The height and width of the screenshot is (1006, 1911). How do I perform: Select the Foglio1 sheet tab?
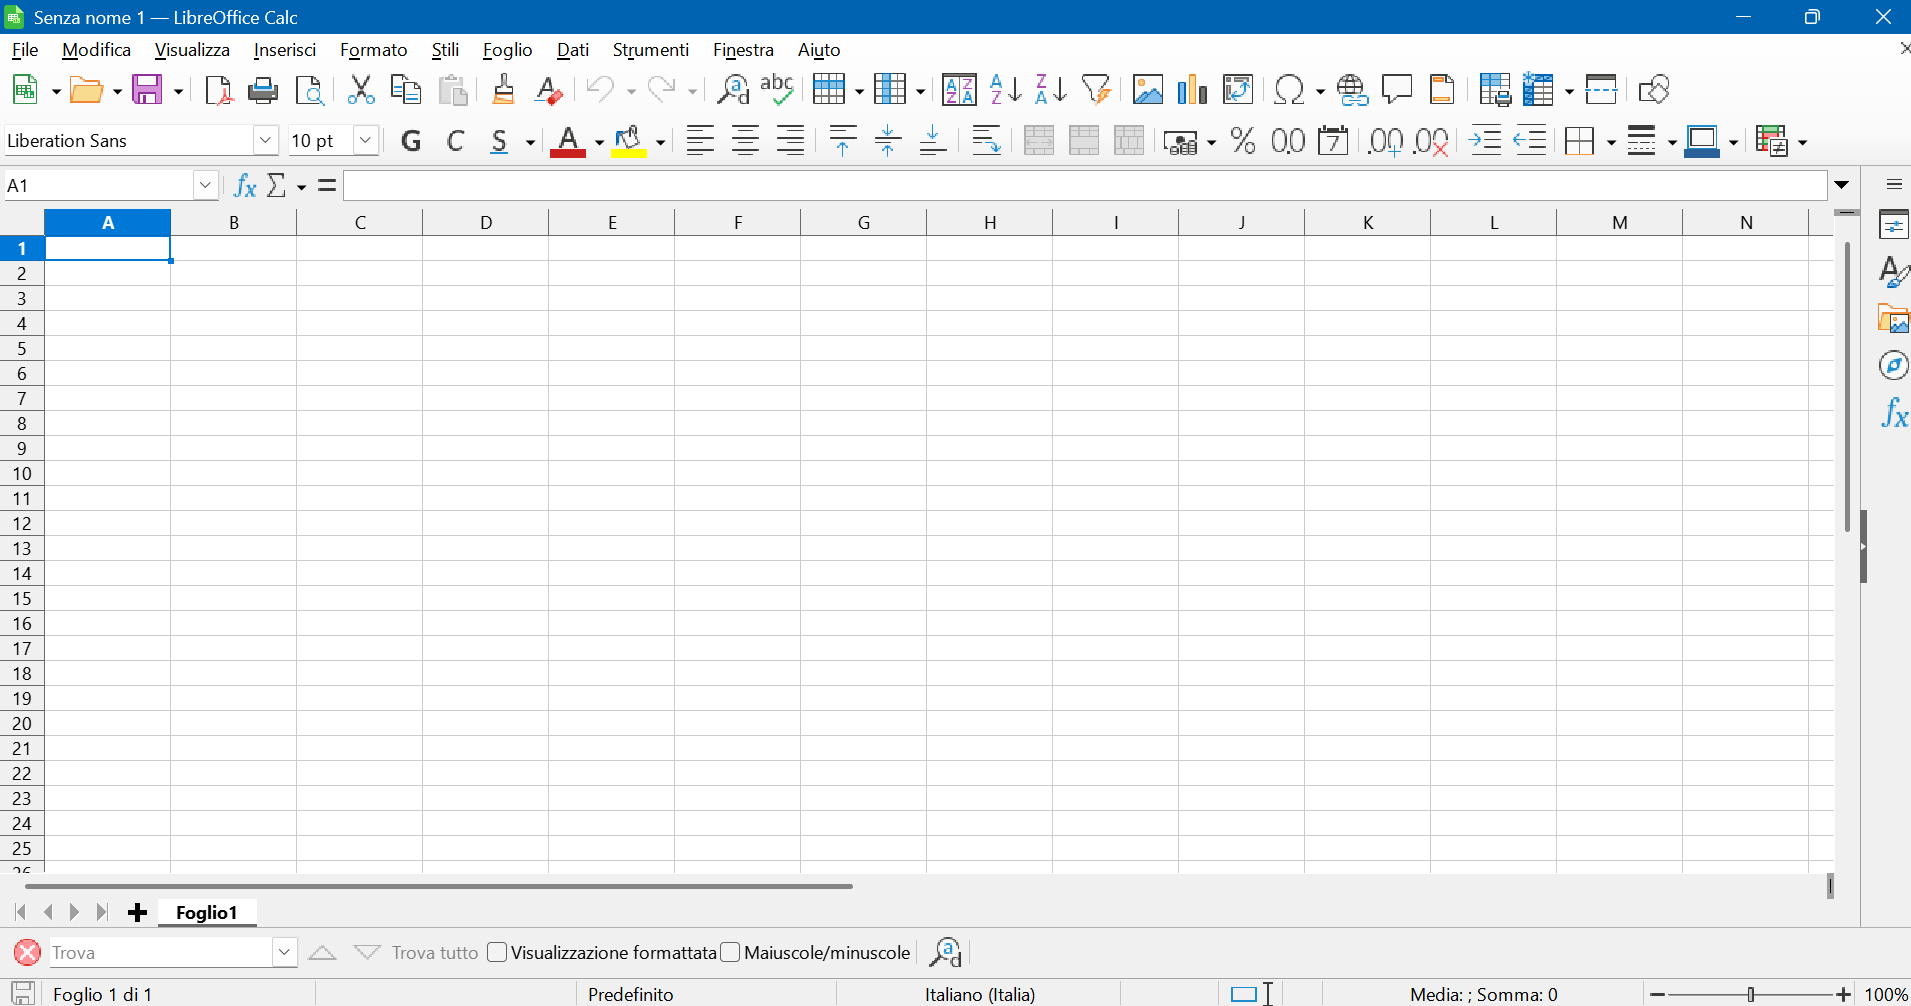tap(207, 912)
